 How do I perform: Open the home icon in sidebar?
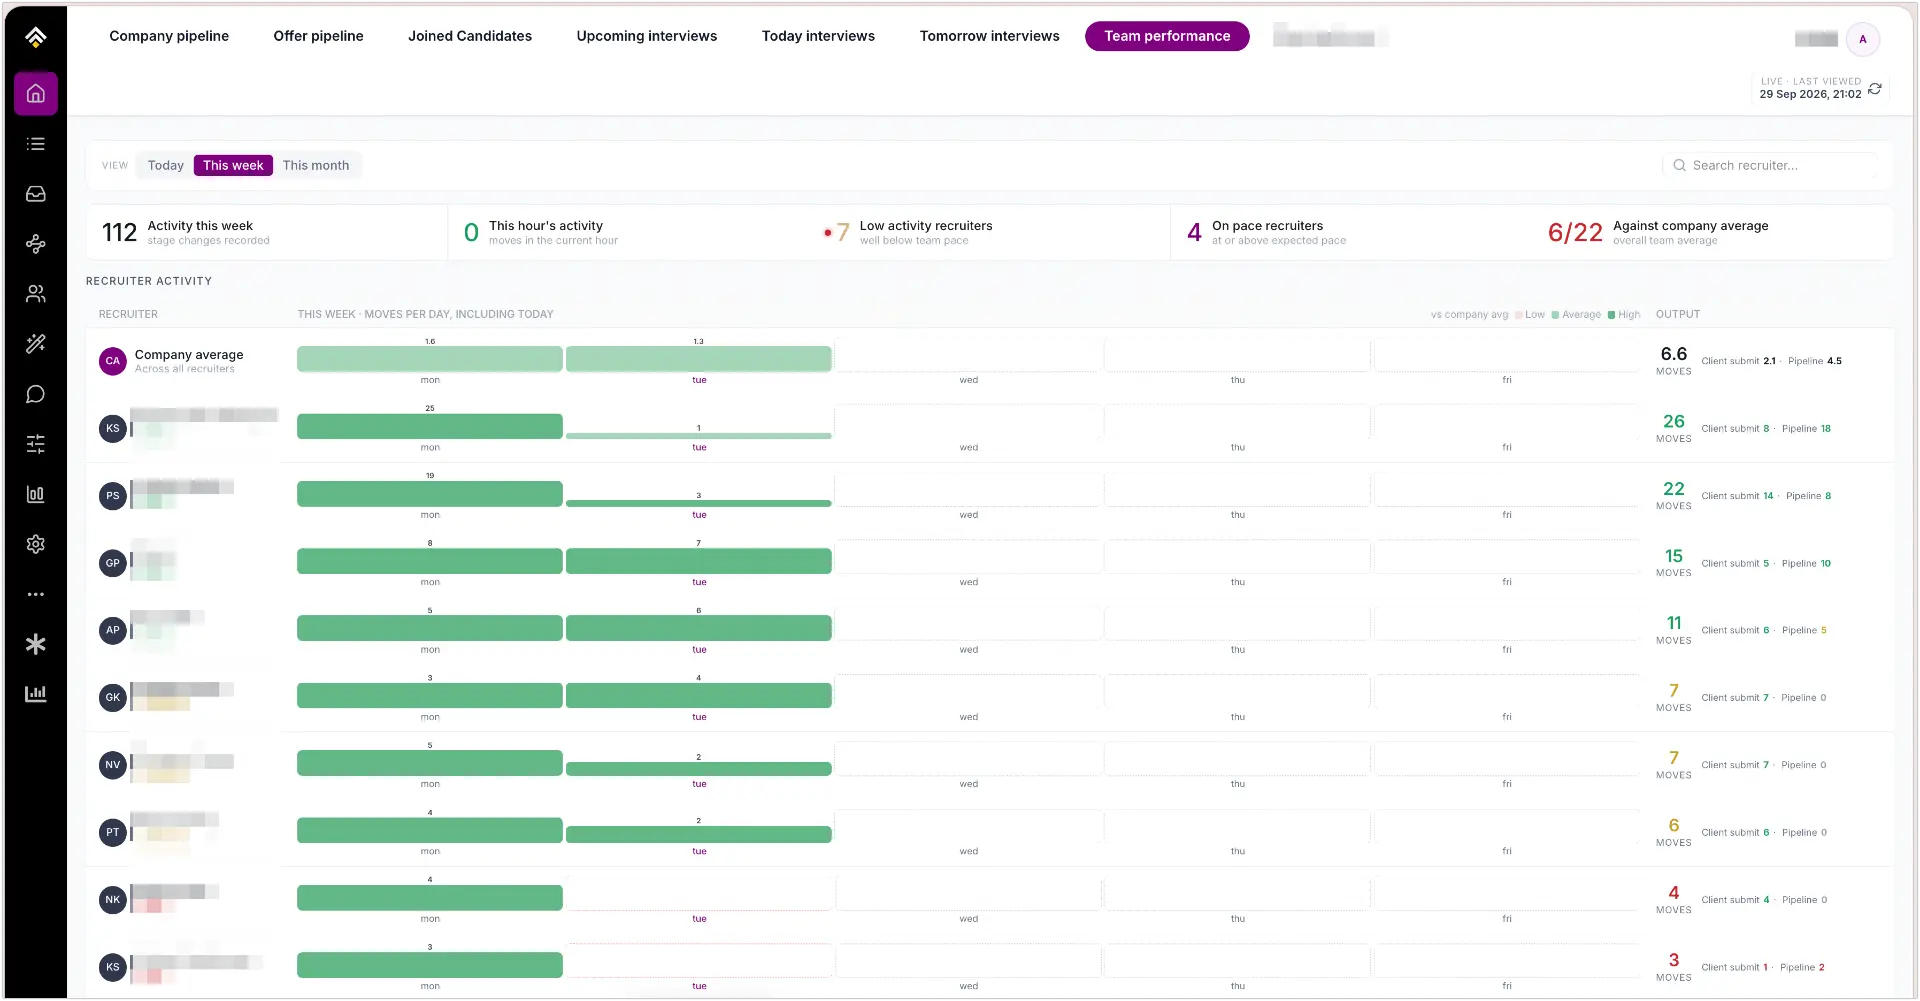point(36,94)
